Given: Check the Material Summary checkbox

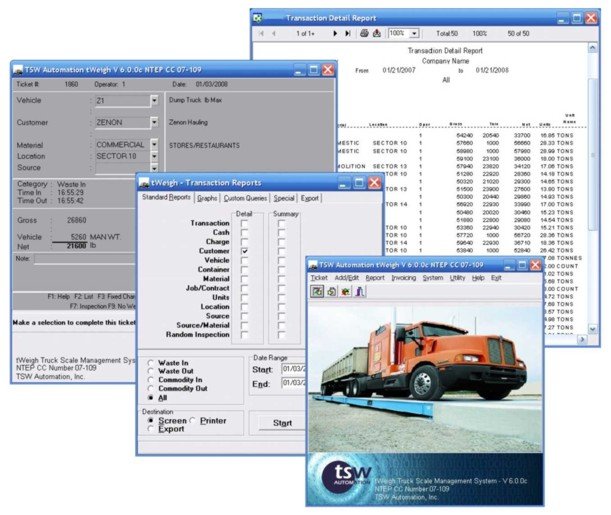Looking at the screenshot, I should click(281, 279).
